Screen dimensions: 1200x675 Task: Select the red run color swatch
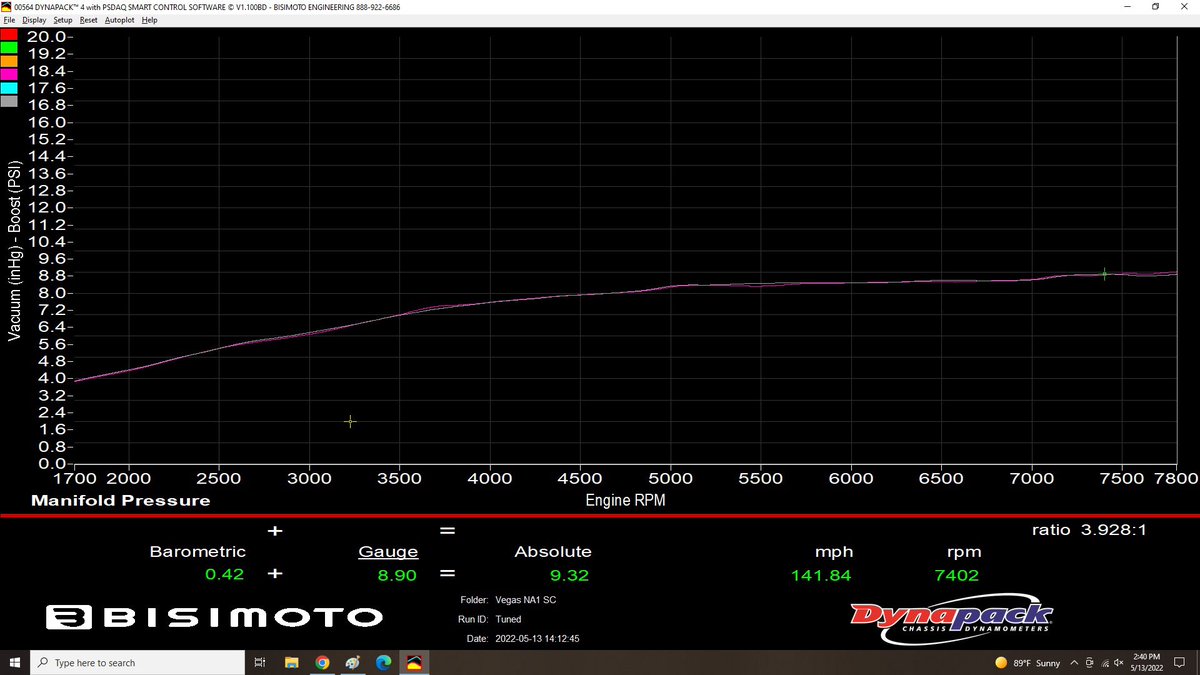pos(9,34)
